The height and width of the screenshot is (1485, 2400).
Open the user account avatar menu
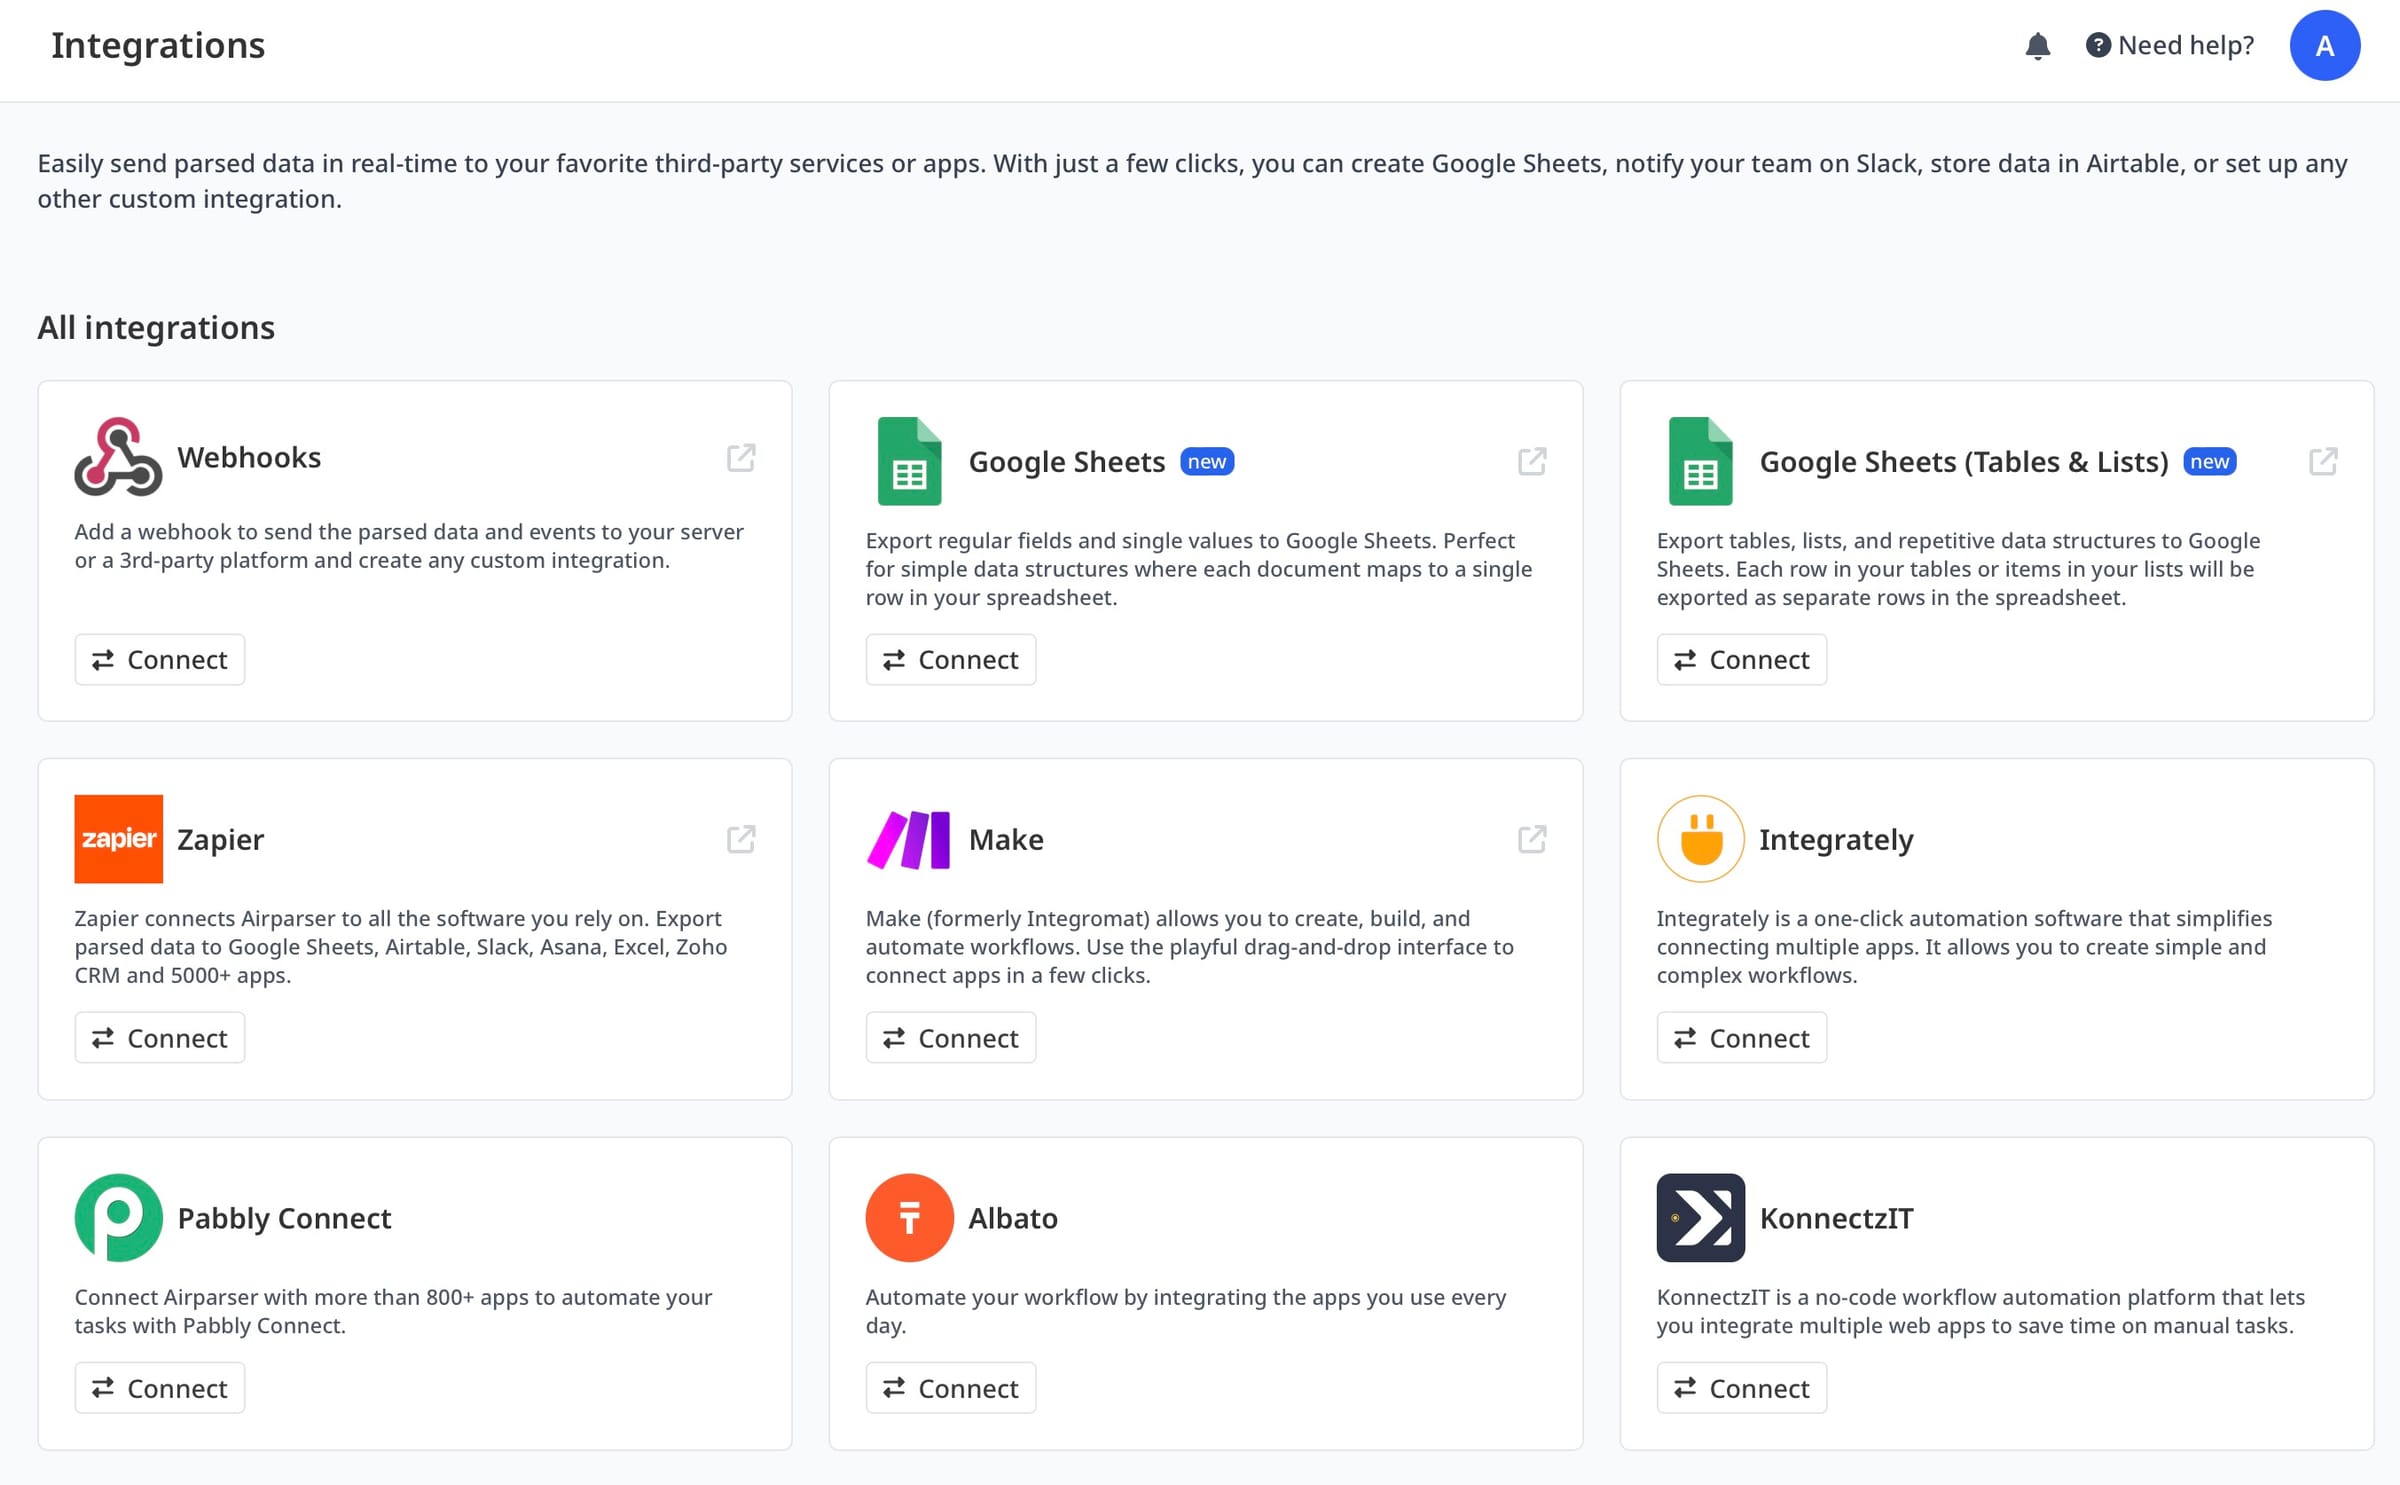[2325, 45]
